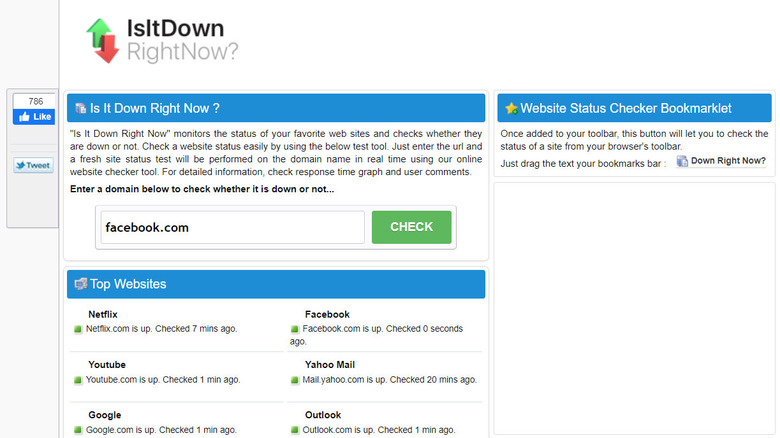Image resolution: width=780 pixels, height=438 pixels.
Task: Click 'Facebook.com is up. Checked 0 seconds ago.' text
Action: tap(377, 335)
